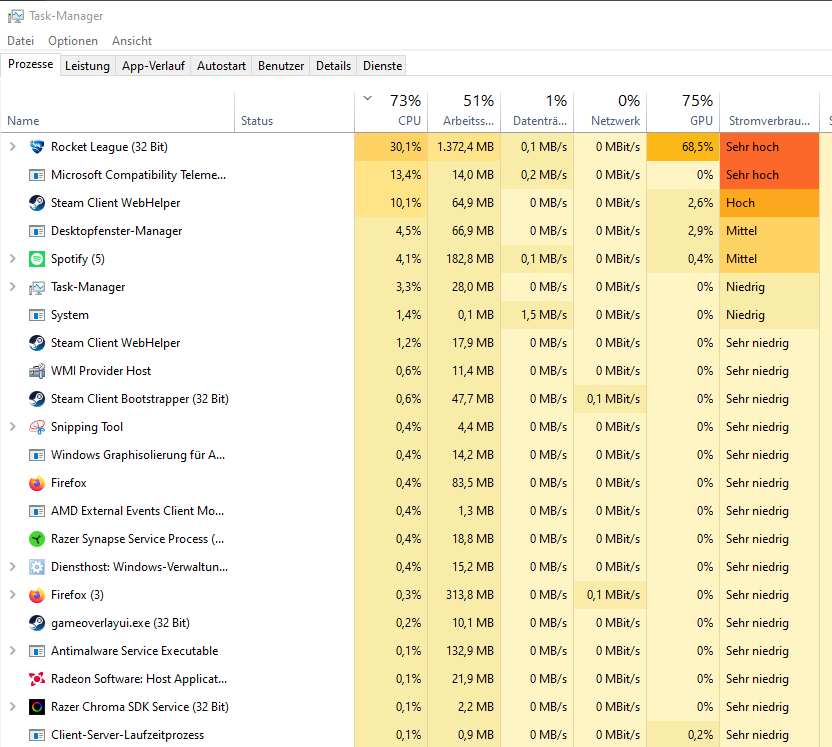Sort by the Stromverbrauch column header
The width and height of the screenshot is (832, 747).
[769, 111]
